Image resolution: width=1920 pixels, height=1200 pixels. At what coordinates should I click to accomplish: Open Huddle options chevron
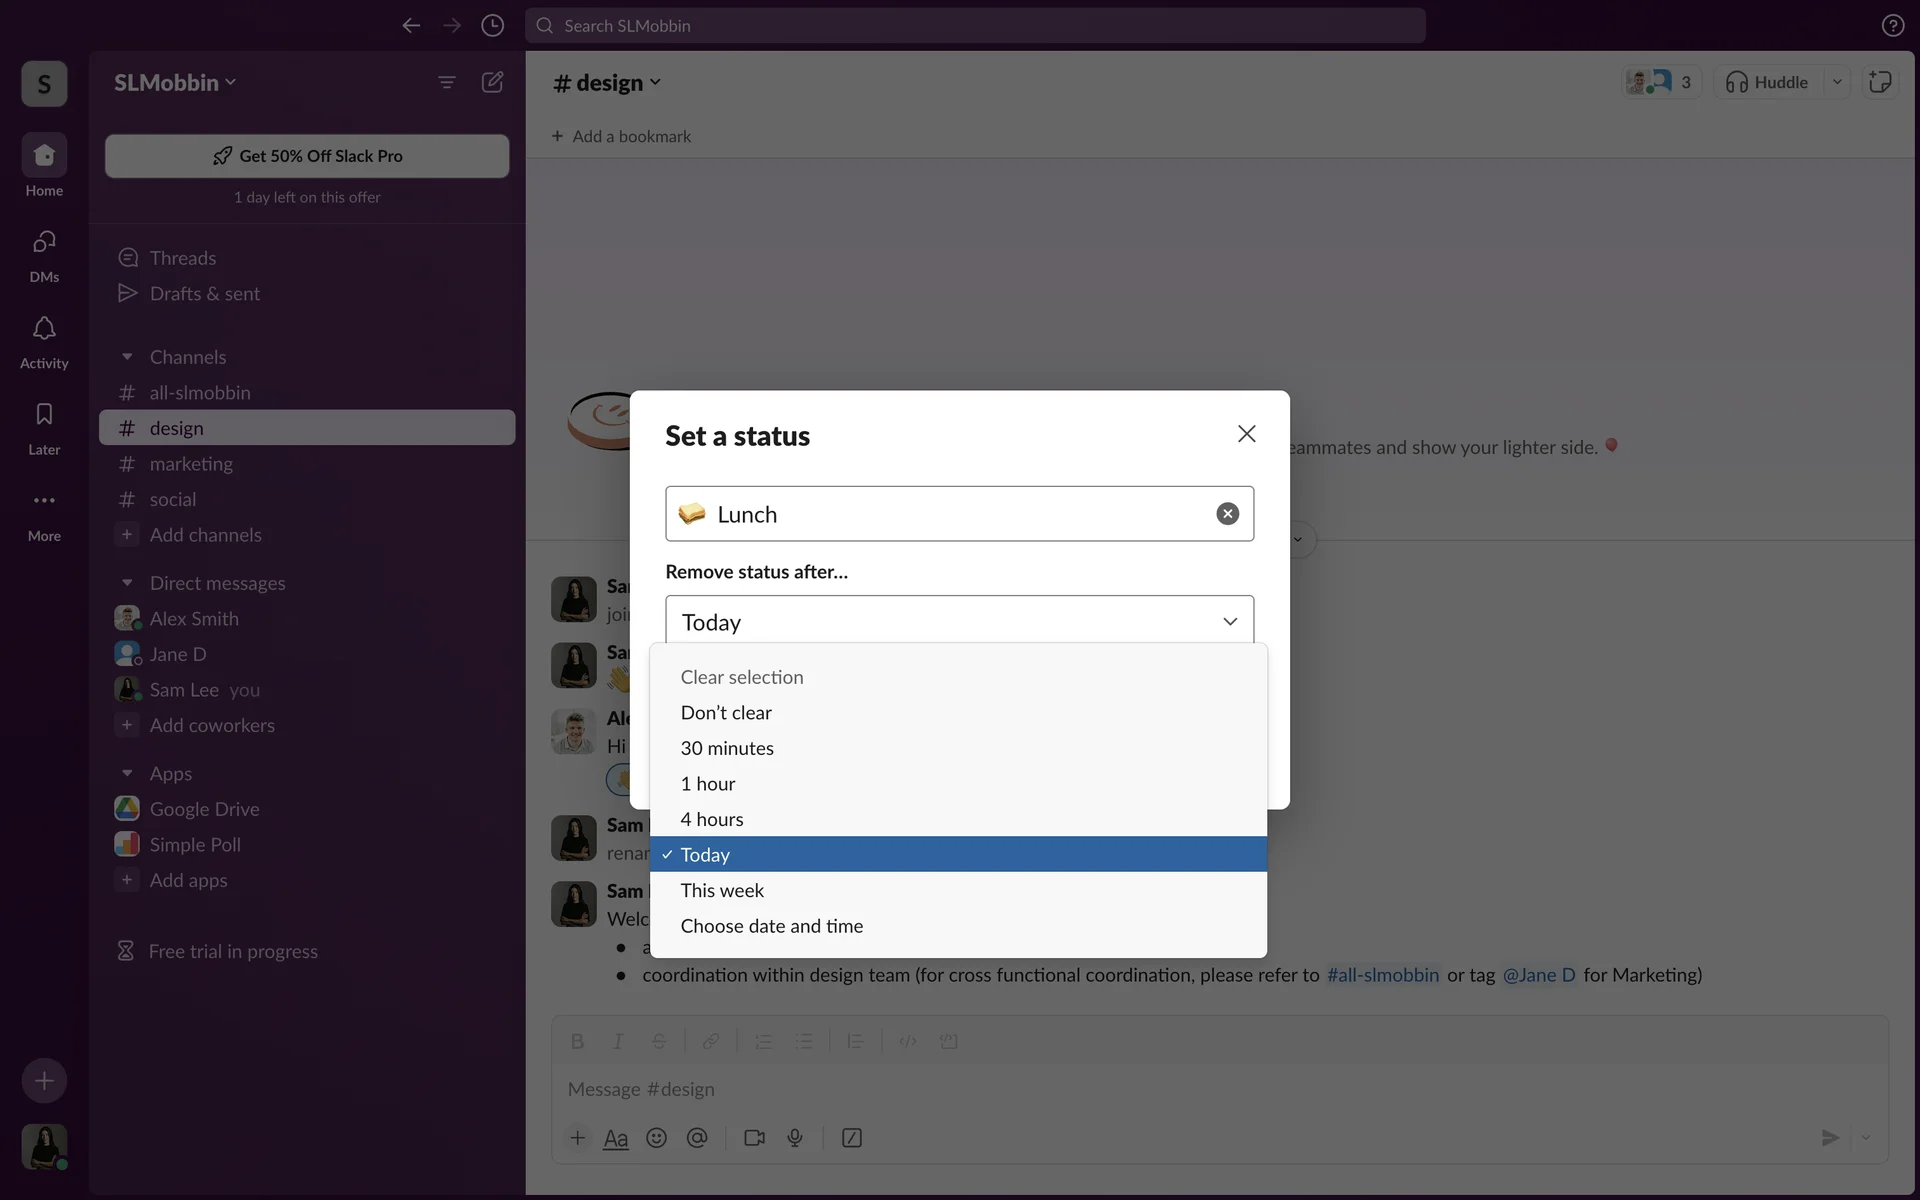[1837, 82]
